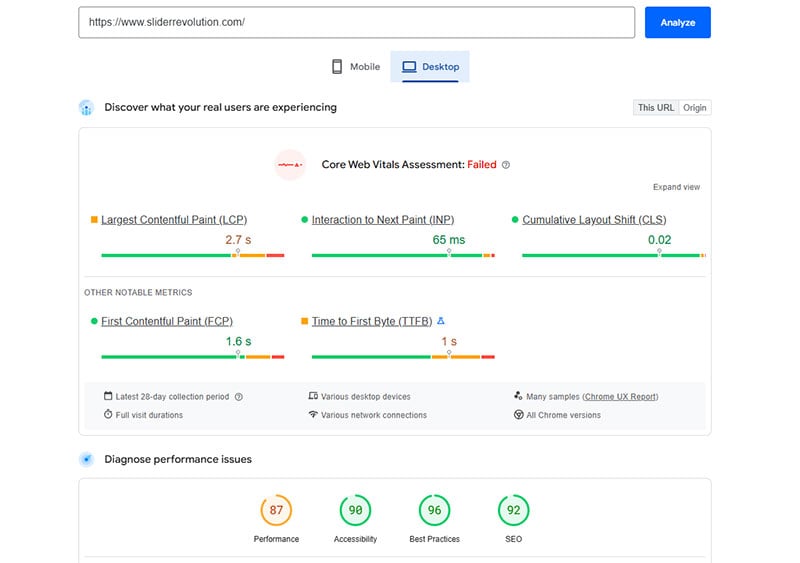The width and height of the screenshot is (800, 563).
Task: Click the SEO score gauge 92
Action: pos(513,510)
